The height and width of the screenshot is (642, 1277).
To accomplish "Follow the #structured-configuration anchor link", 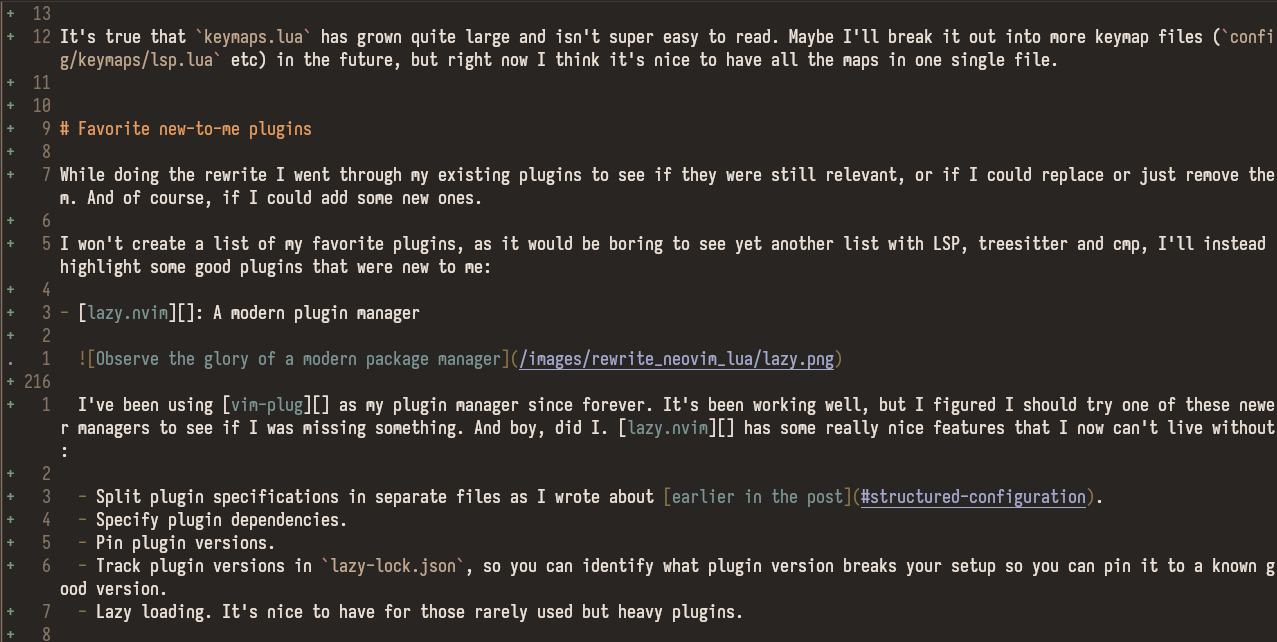I will pos(973,497).
